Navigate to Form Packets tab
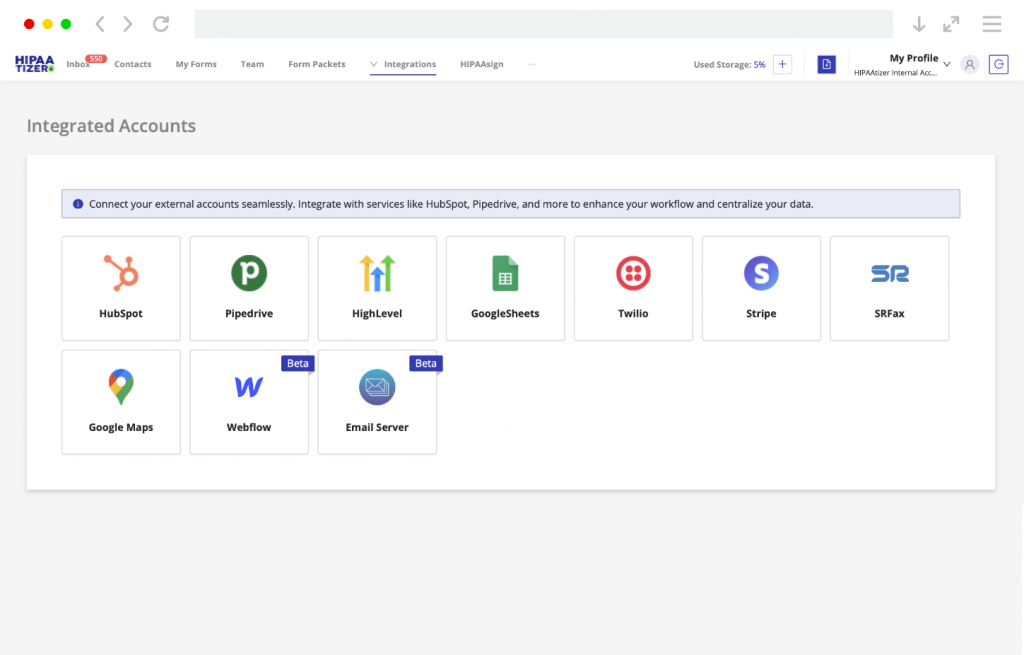The width and height of the screenshot is (1024, 655). click(317, 64)
